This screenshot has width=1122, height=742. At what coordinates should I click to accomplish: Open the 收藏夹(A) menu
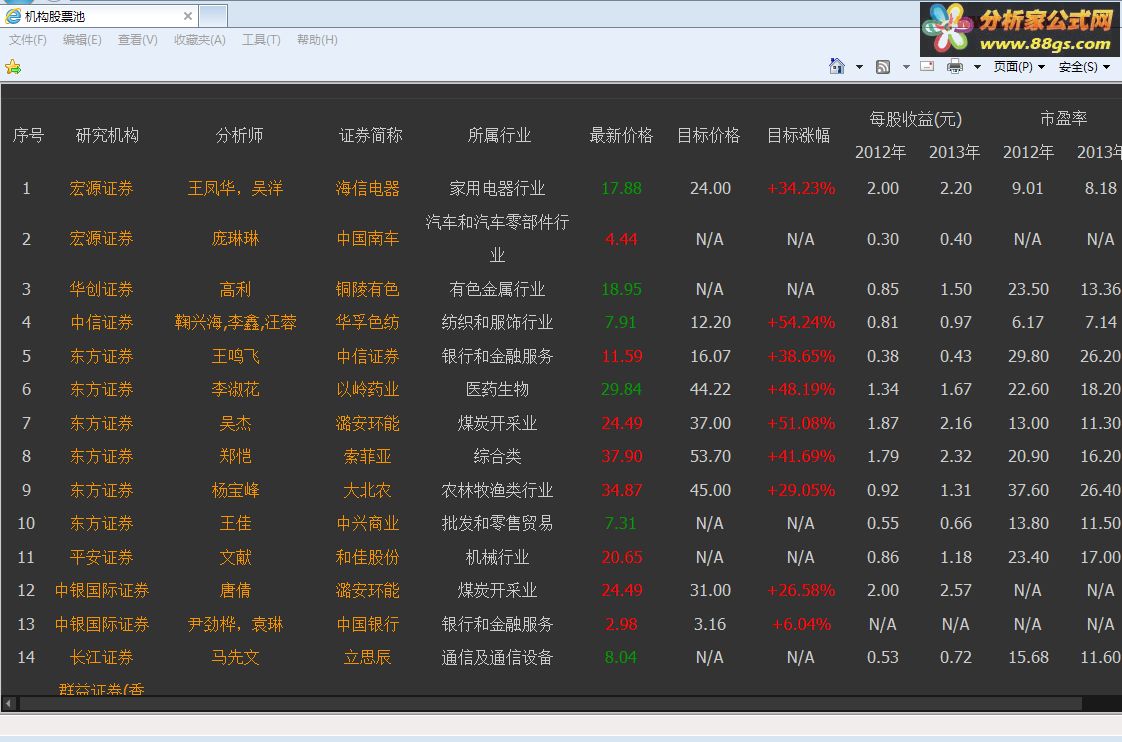click(x=200, y=40)
